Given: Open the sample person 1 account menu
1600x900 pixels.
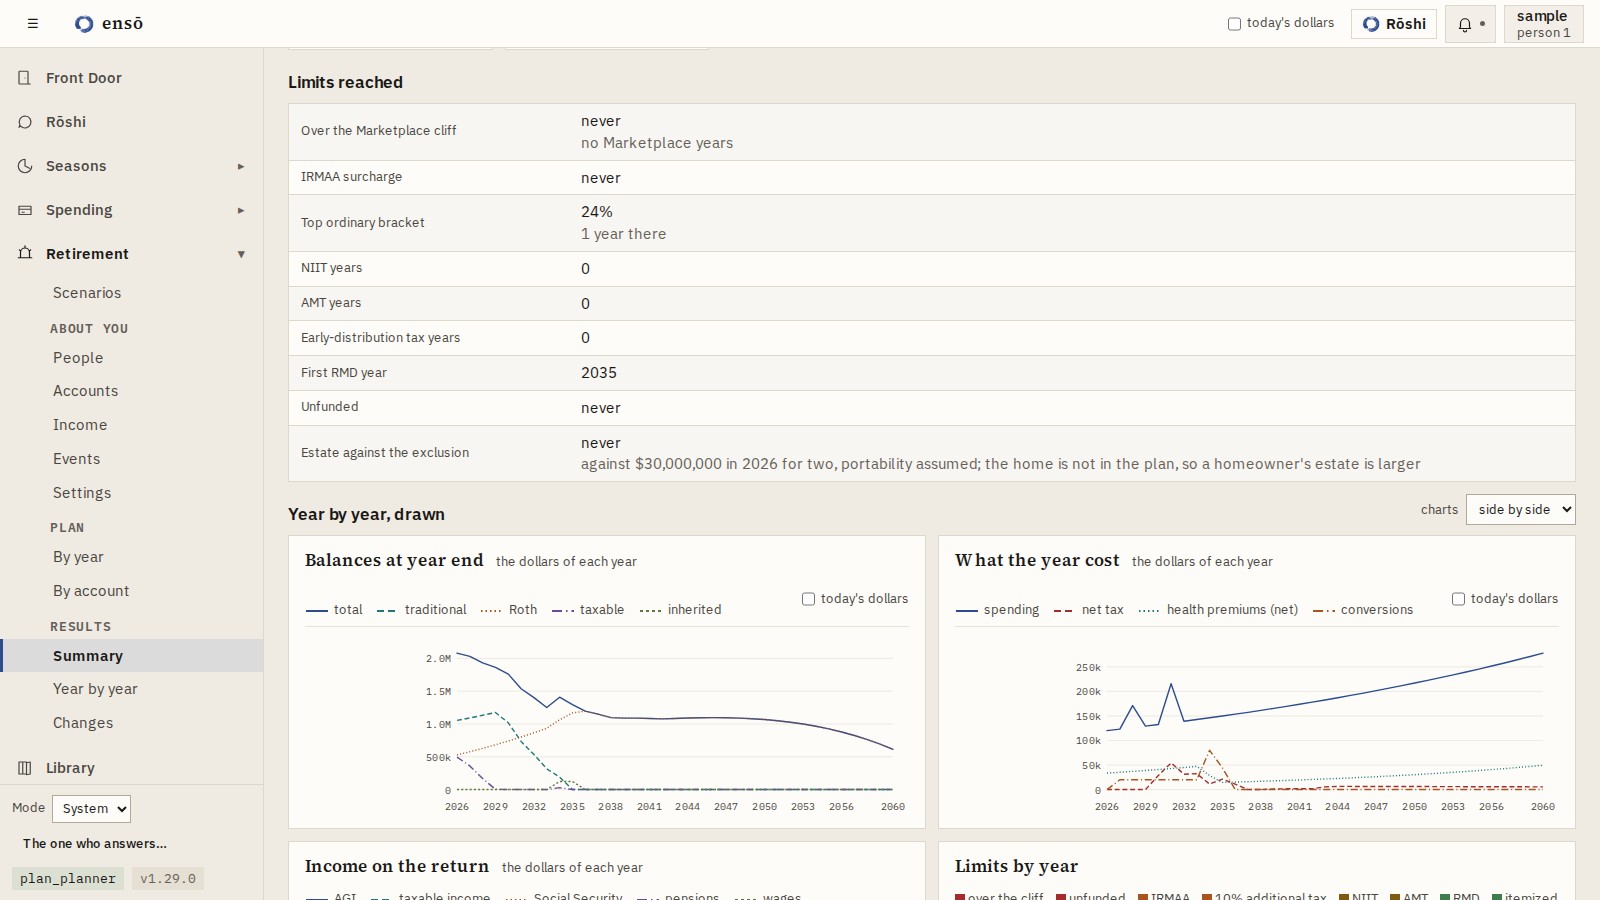Looking at the screenshot, I should pyautogui.click(x=1543, y=24).
